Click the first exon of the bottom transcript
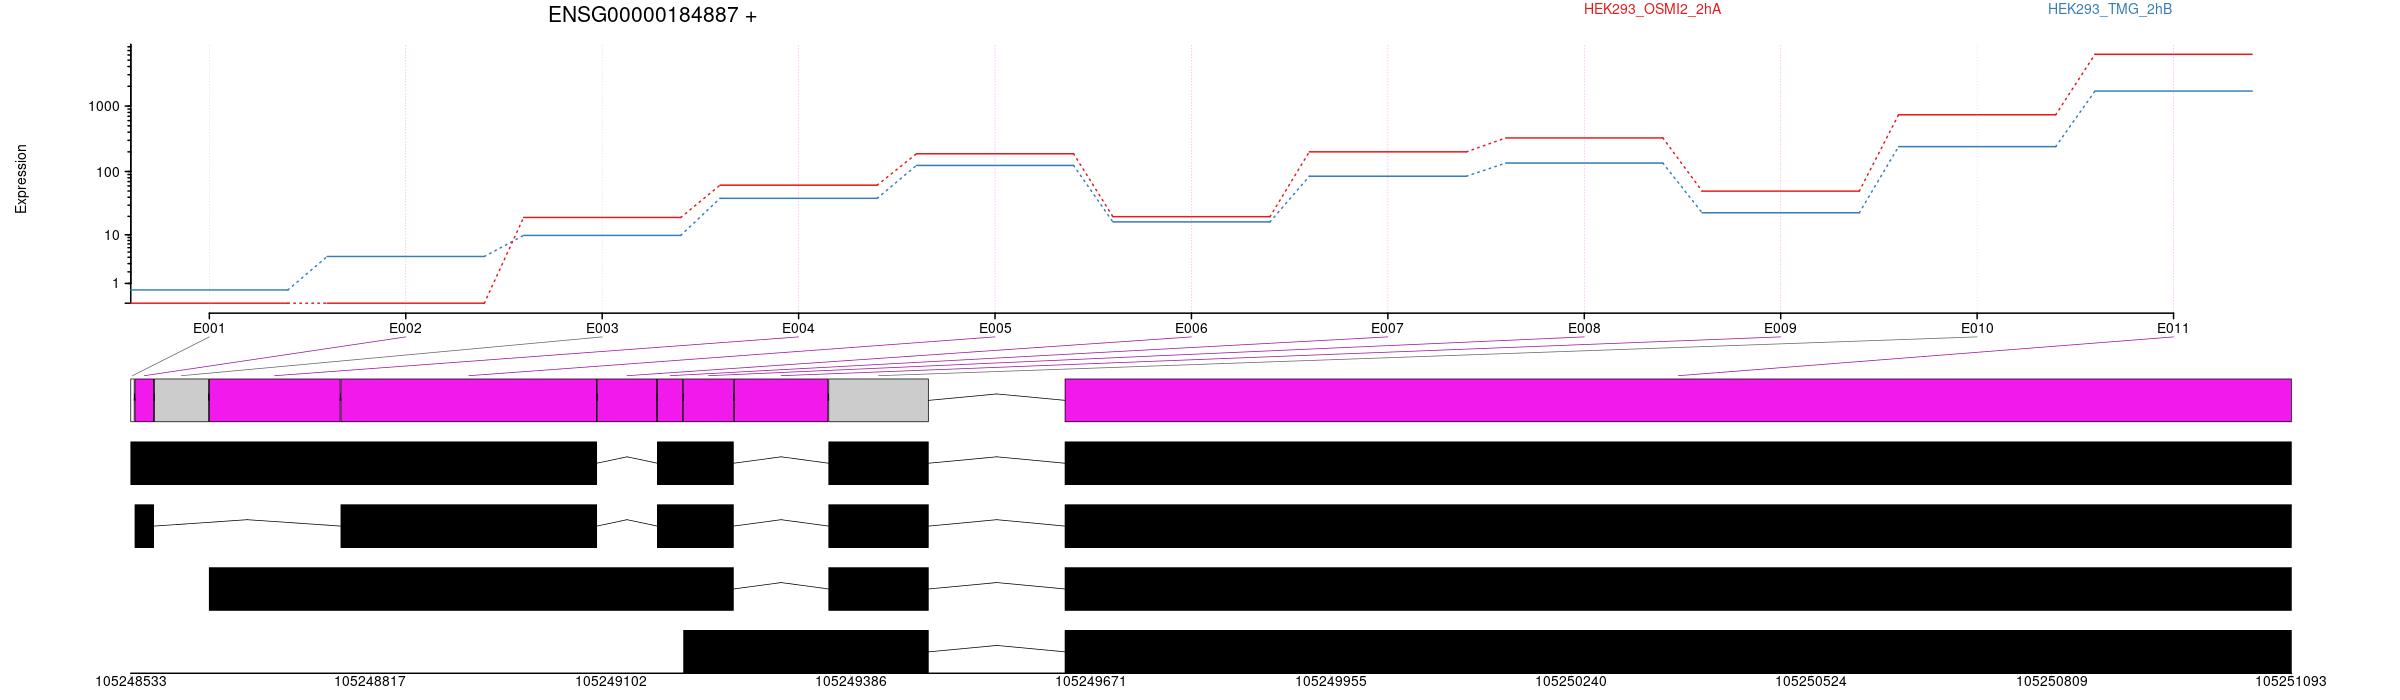2400x700 pixels. pos(806,651)
